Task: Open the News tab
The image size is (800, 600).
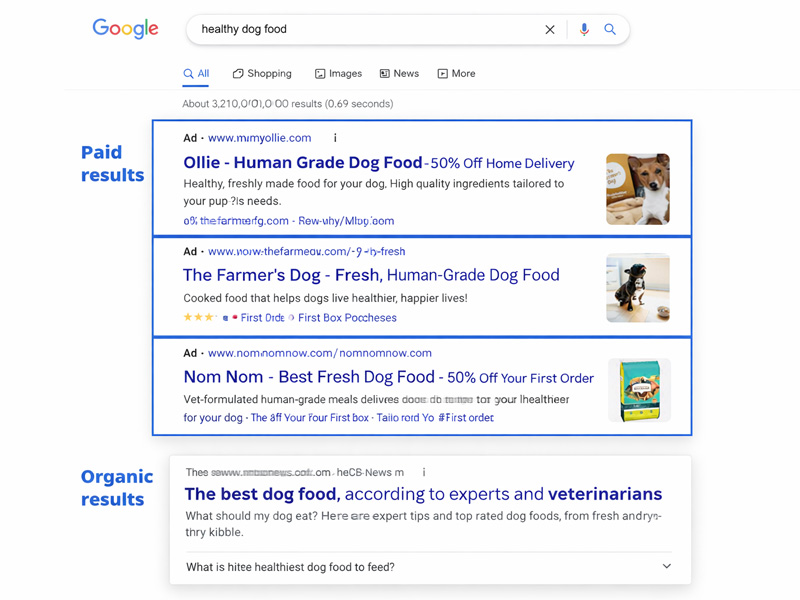Action: 399,74
